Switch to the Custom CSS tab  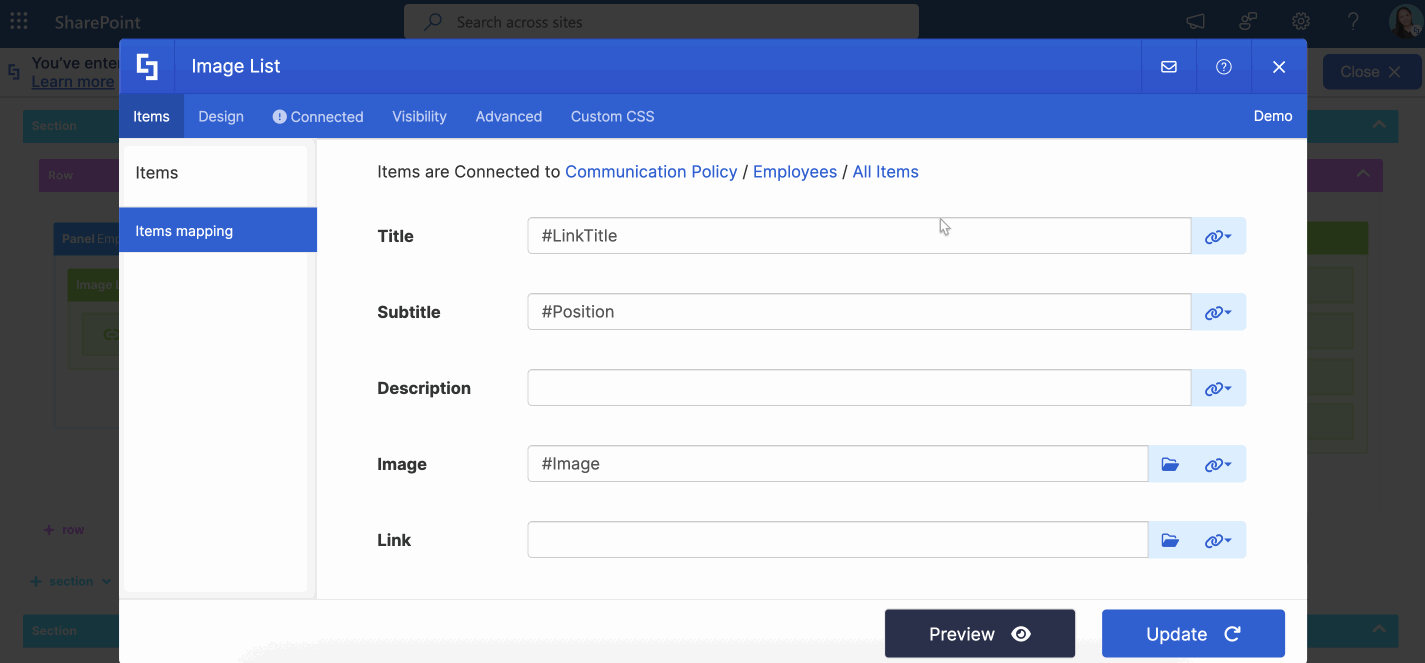point(612,116)
